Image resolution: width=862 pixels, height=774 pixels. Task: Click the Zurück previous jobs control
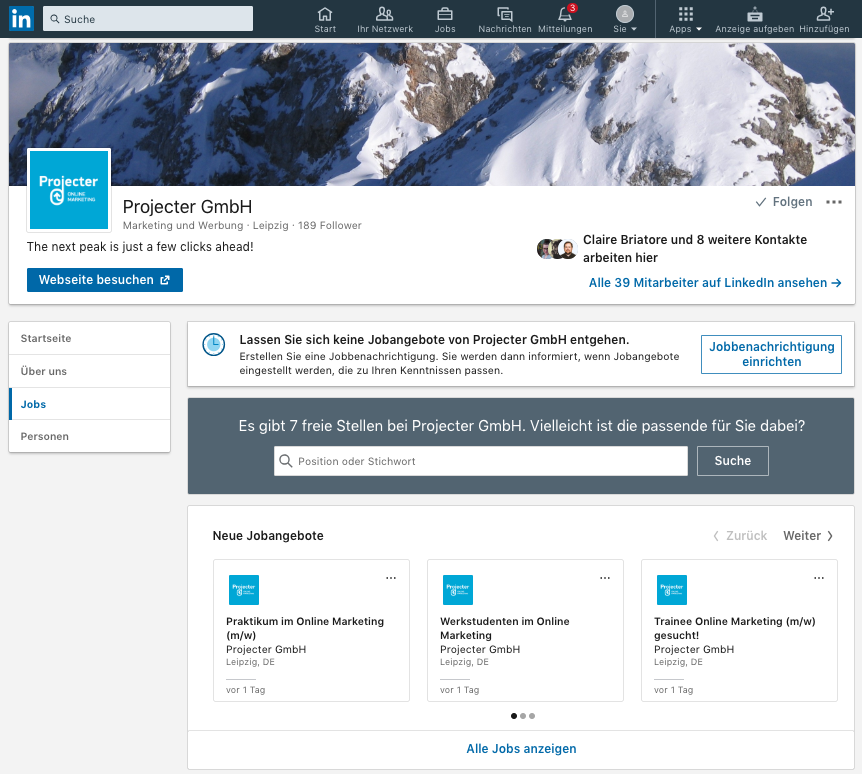740,535
